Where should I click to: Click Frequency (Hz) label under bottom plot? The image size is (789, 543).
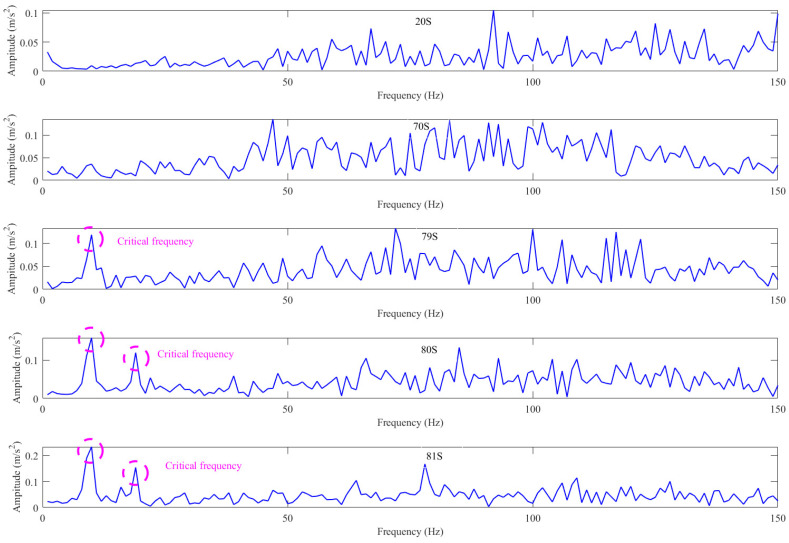(x=410, y=532)
